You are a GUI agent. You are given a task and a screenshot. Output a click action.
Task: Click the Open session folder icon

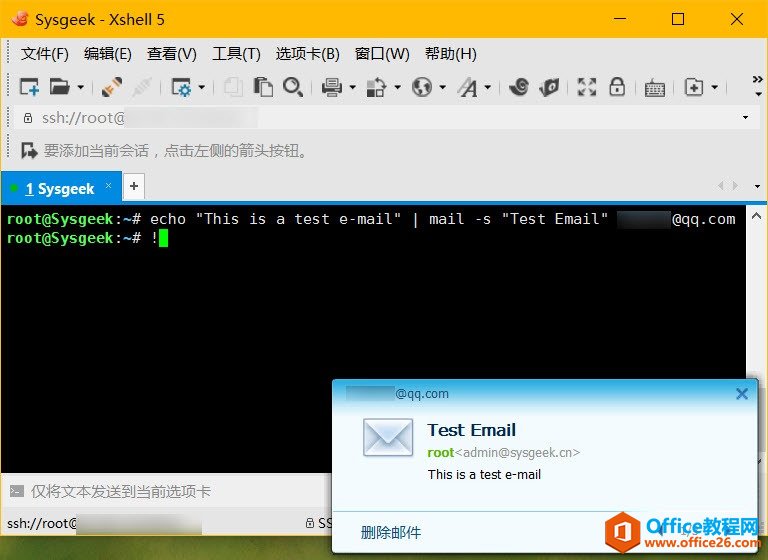click(60, 87)
